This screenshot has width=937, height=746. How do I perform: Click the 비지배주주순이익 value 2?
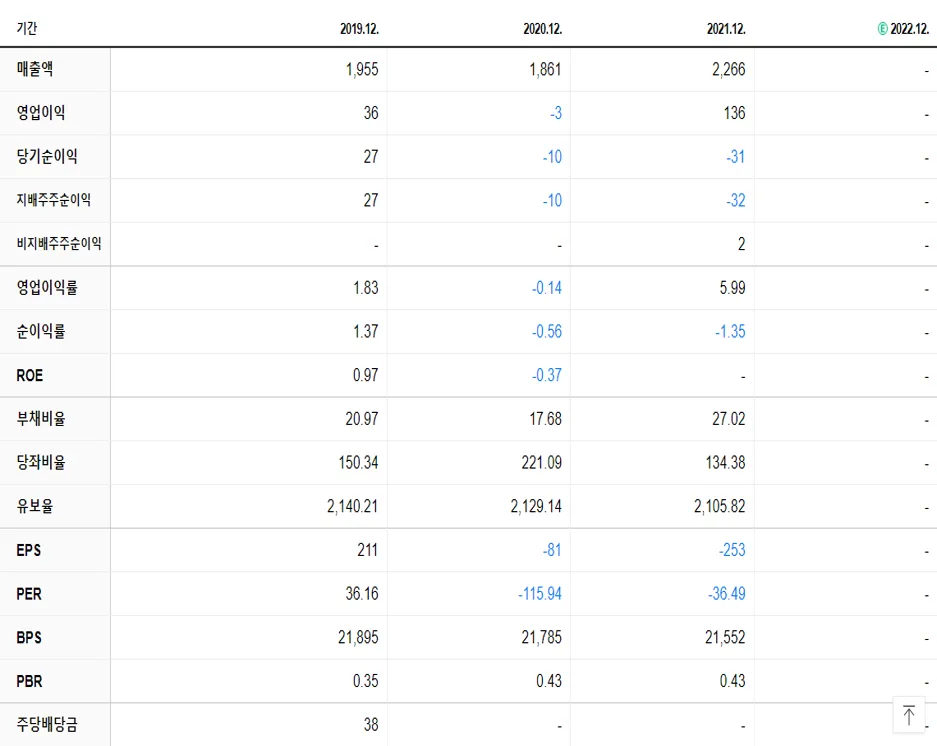pos(742,244)
